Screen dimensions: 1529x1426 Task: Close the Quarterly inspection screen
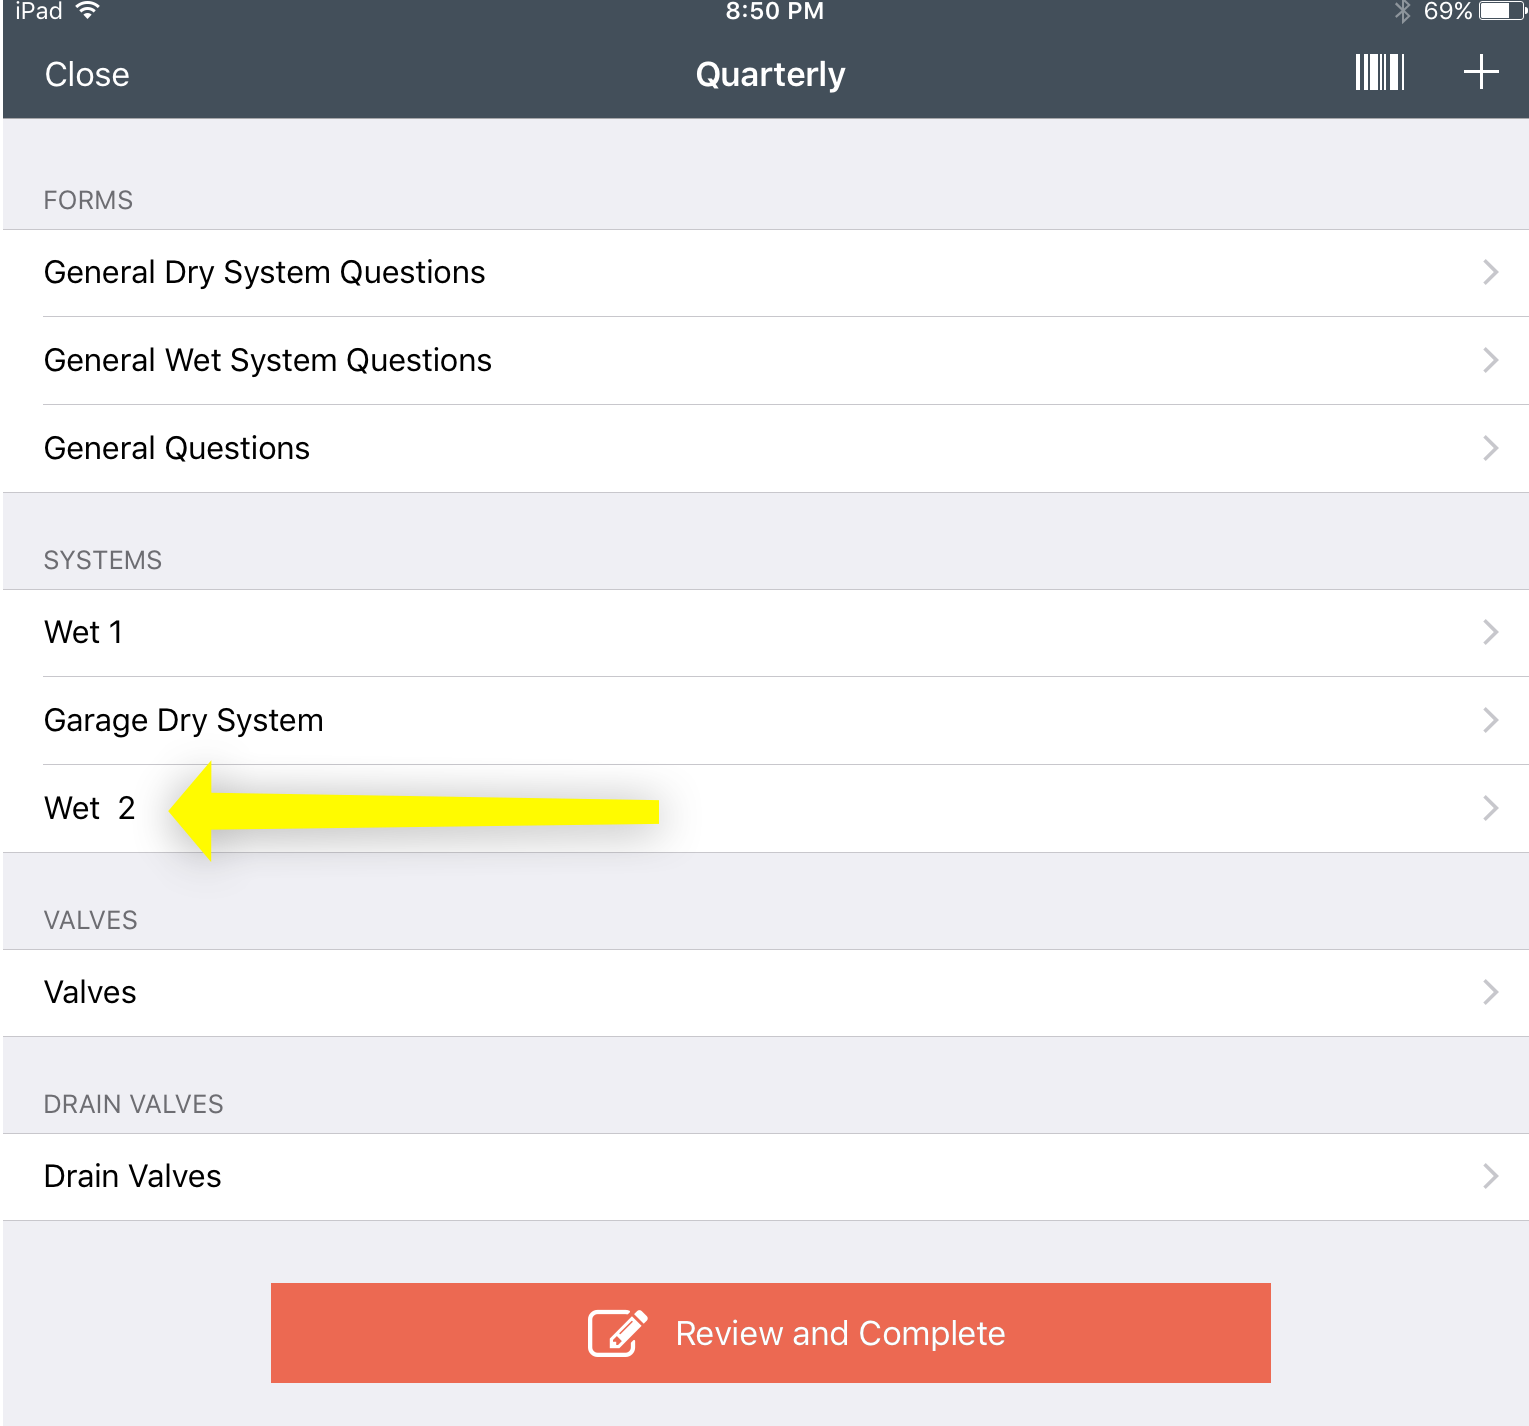pos(87,74)
